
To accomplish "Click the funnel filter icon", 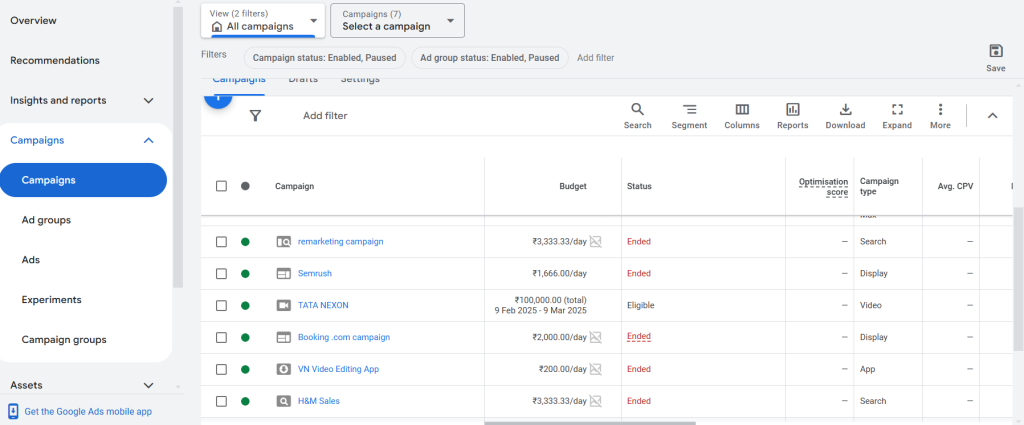I will [255, 116].
